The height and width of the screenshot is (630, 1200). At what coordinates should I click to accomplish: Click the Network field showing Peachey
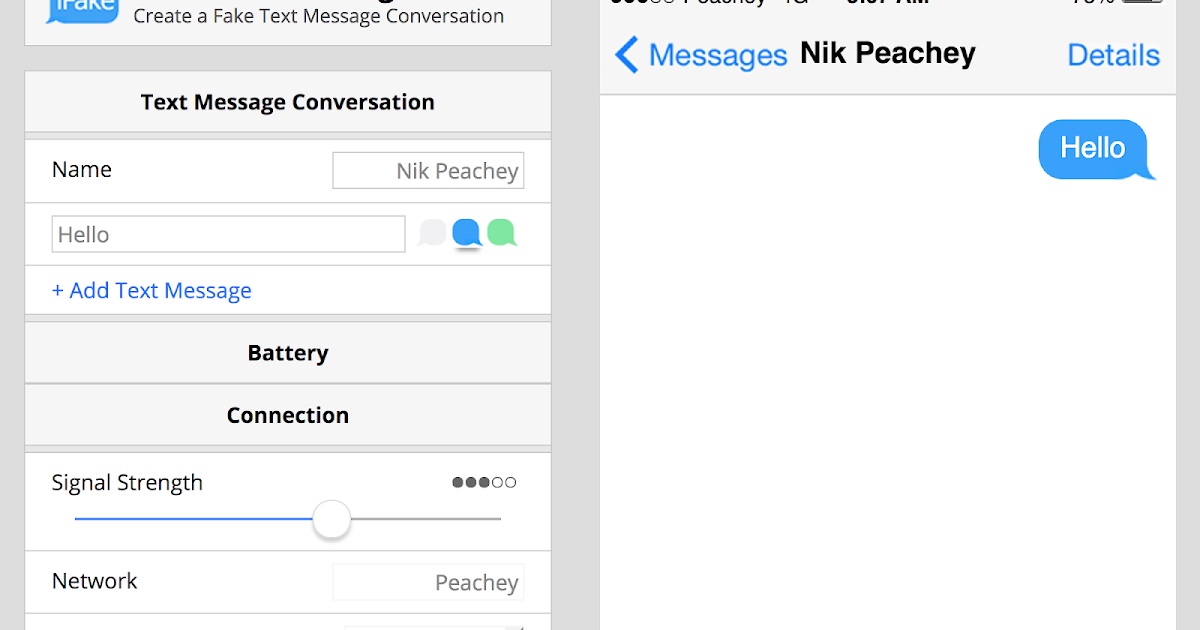pos(428,582)
